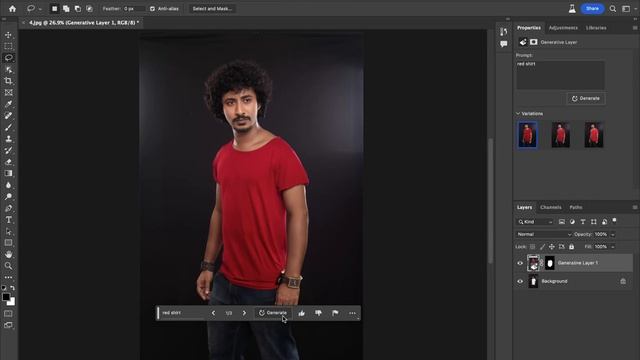Toggle Lock All padlock in Layers
The height and width of the screenshot is (360, 640).
(x=571, y=247)
